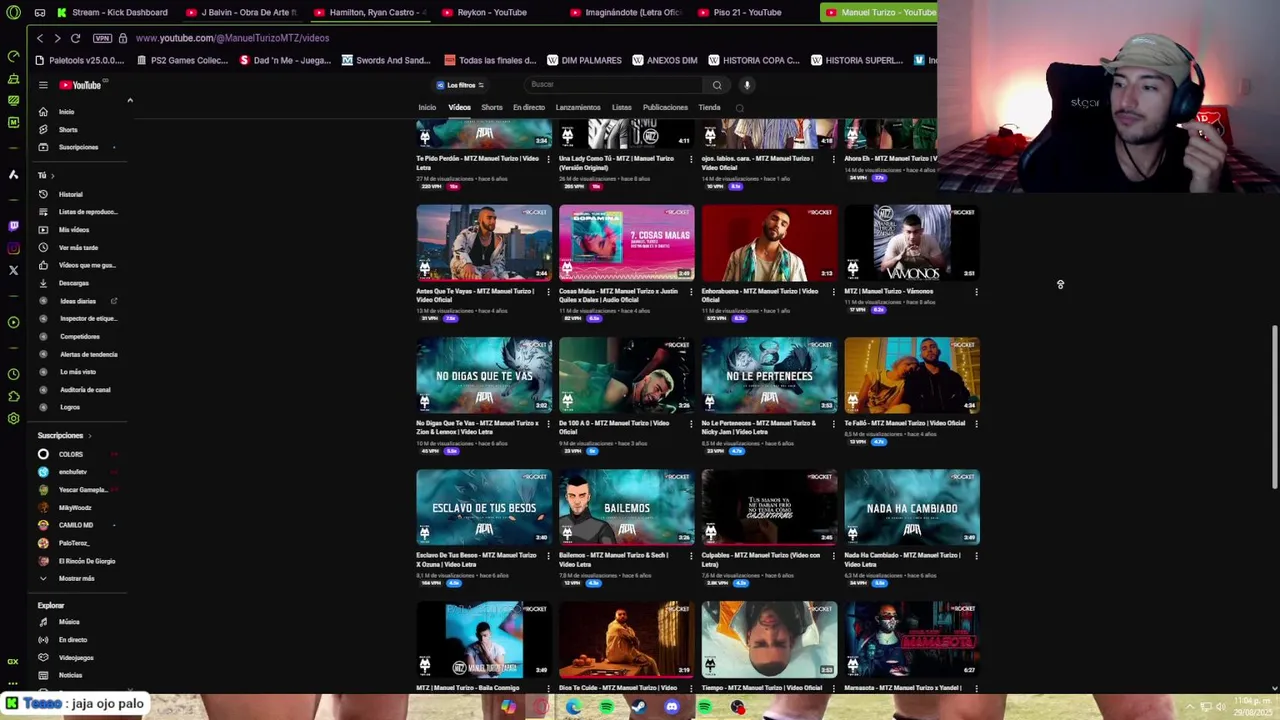This screenshot has width=1280, height=720.
Task: Search within channel magnifier next to Tienda
Action: pyautogui.click(x=739, y=108)
